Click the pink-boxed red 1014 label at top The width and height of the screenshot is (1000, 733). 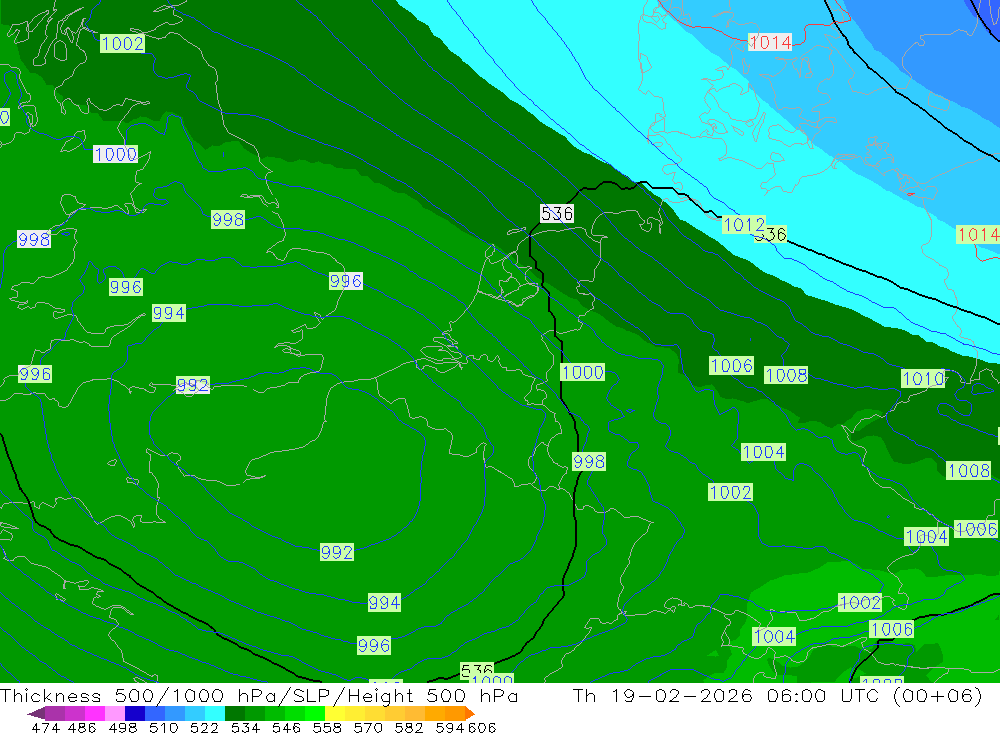[770, 43]
